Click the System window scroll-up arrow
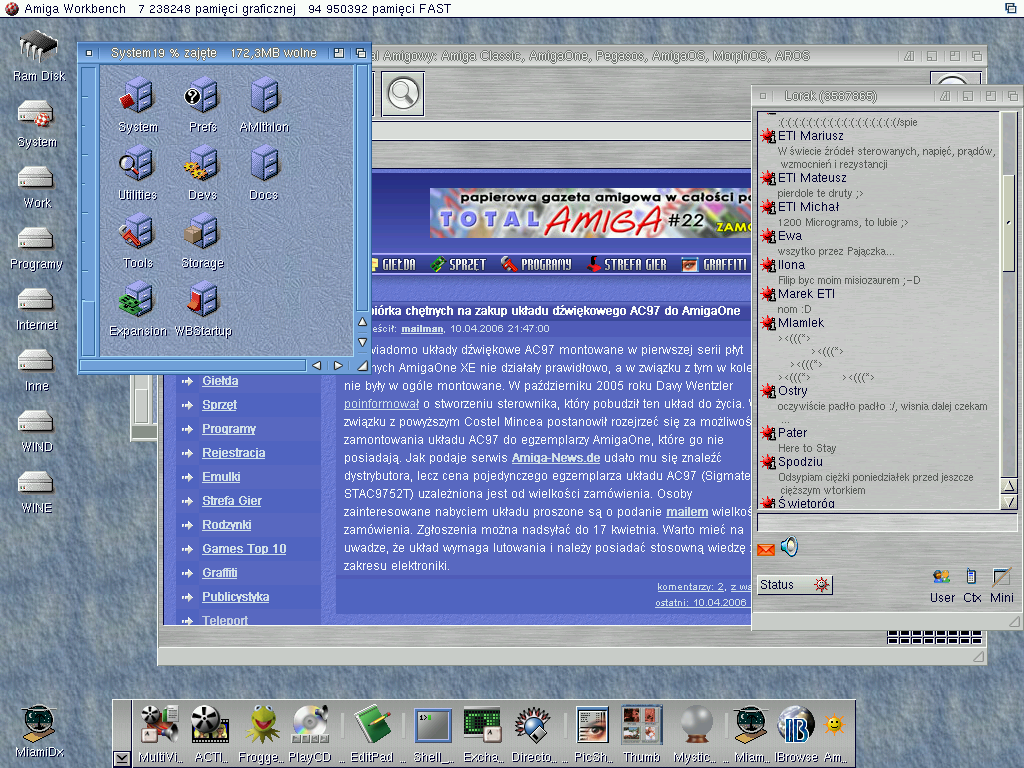The height and width of the screenshot is (768, 1024). click(x=363, y=322)
